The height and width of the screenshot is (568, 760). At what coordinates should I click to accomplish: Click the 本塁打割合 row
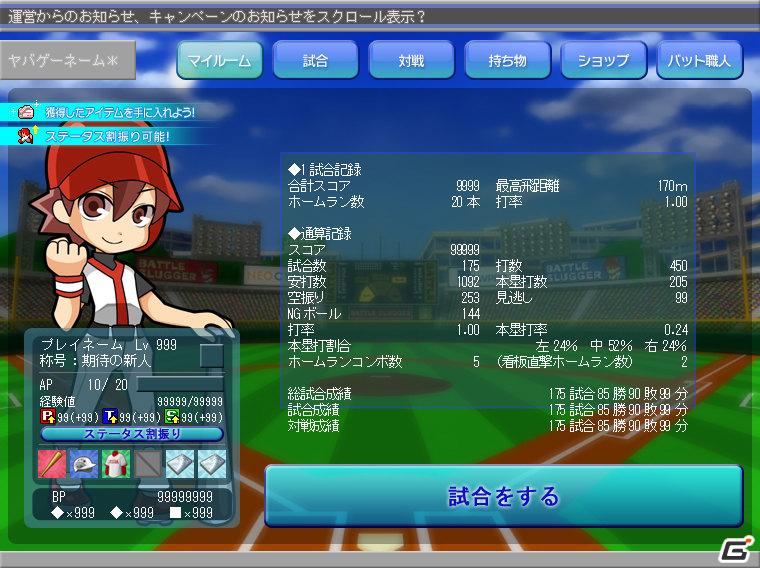(487, 346)
